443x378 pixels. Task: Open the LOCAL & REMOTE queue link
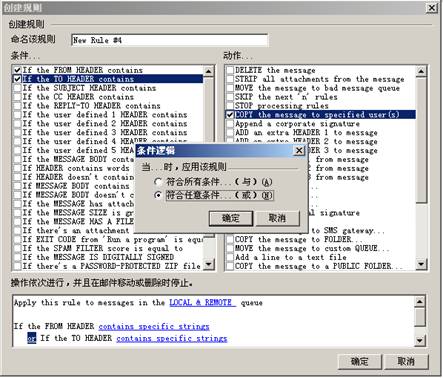click(202, 303)
